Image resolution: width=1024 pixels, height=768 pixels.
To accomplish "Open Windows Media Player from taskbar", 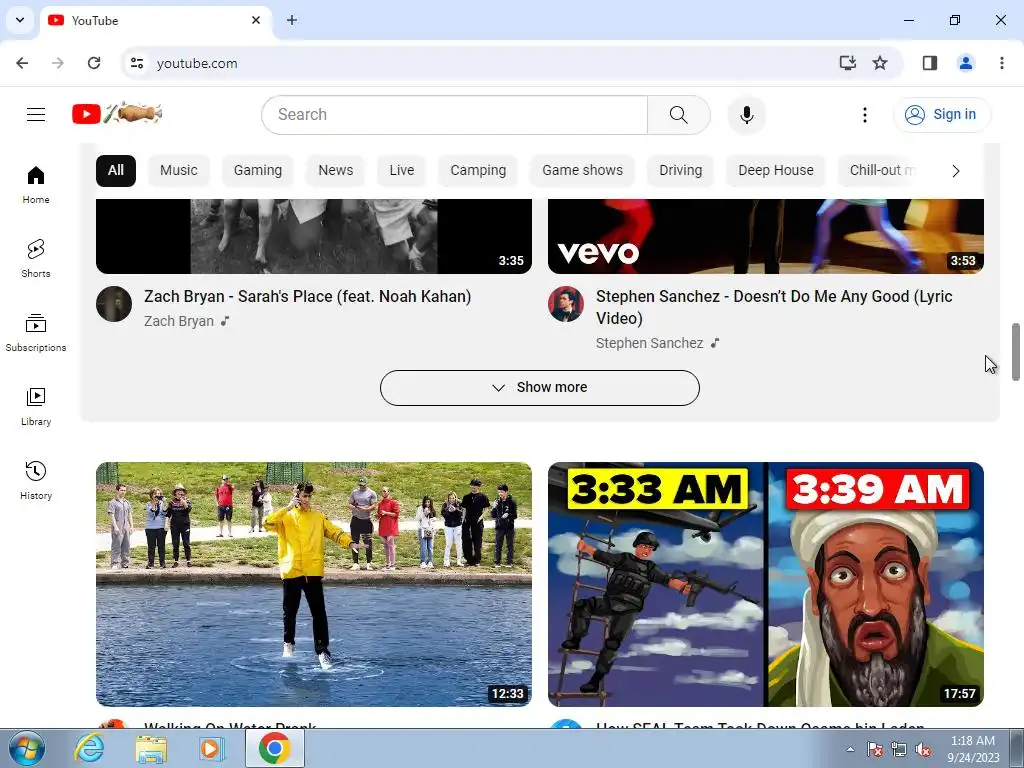I will pos(211,748).
